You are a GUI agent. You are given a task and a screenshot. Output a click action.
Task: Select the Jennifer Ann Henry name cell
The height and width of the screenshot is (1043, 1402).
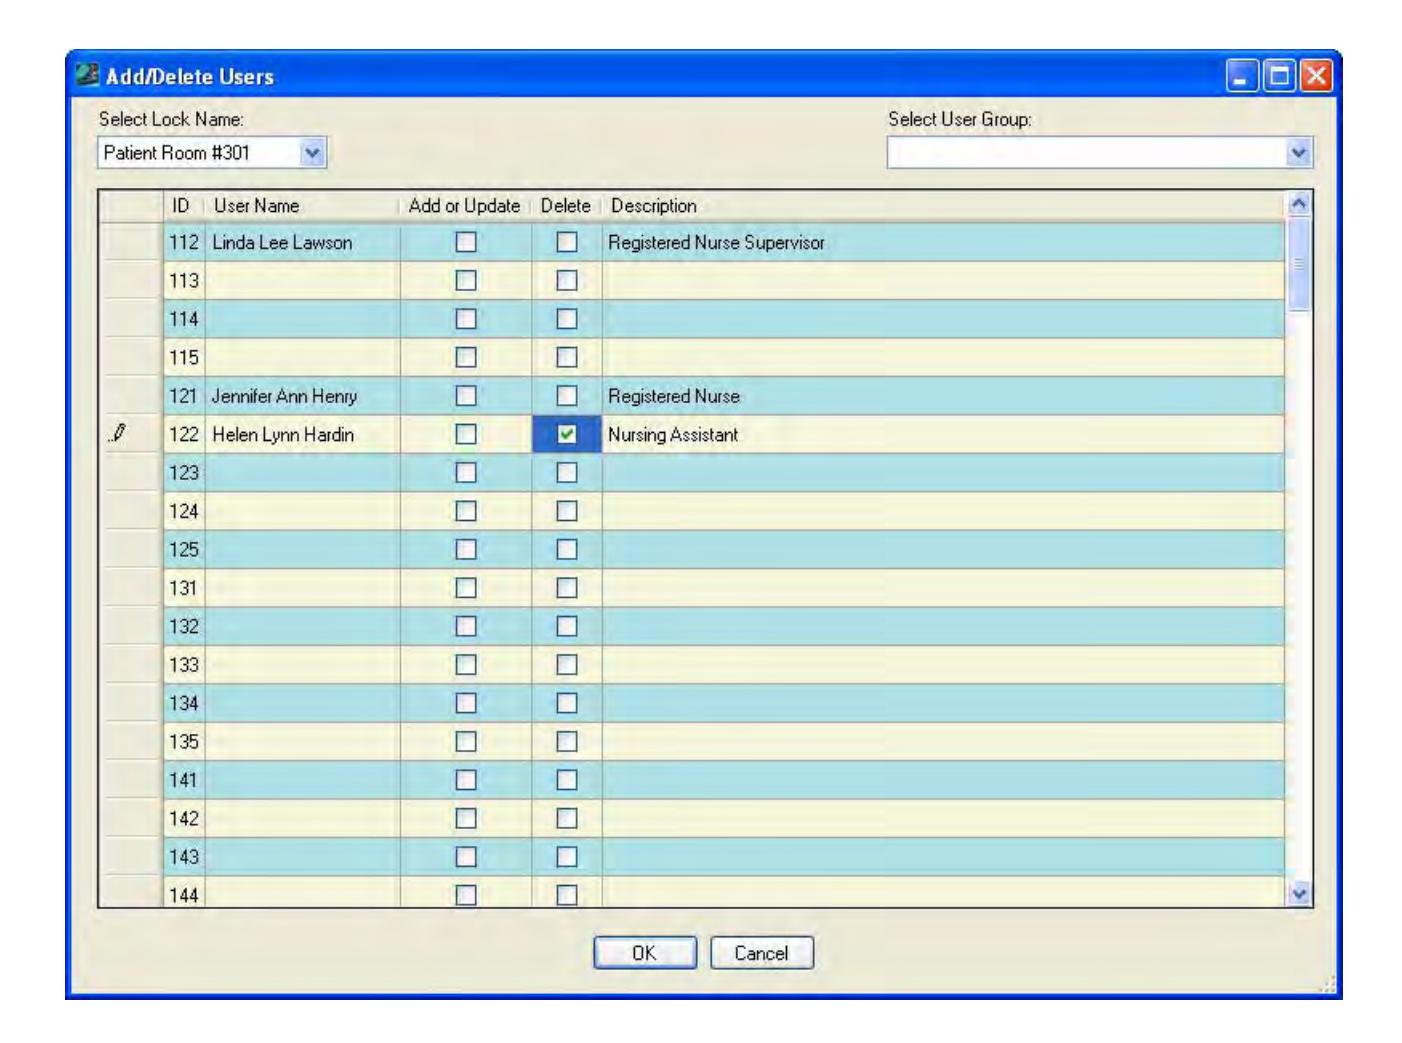tap(302, 396)
